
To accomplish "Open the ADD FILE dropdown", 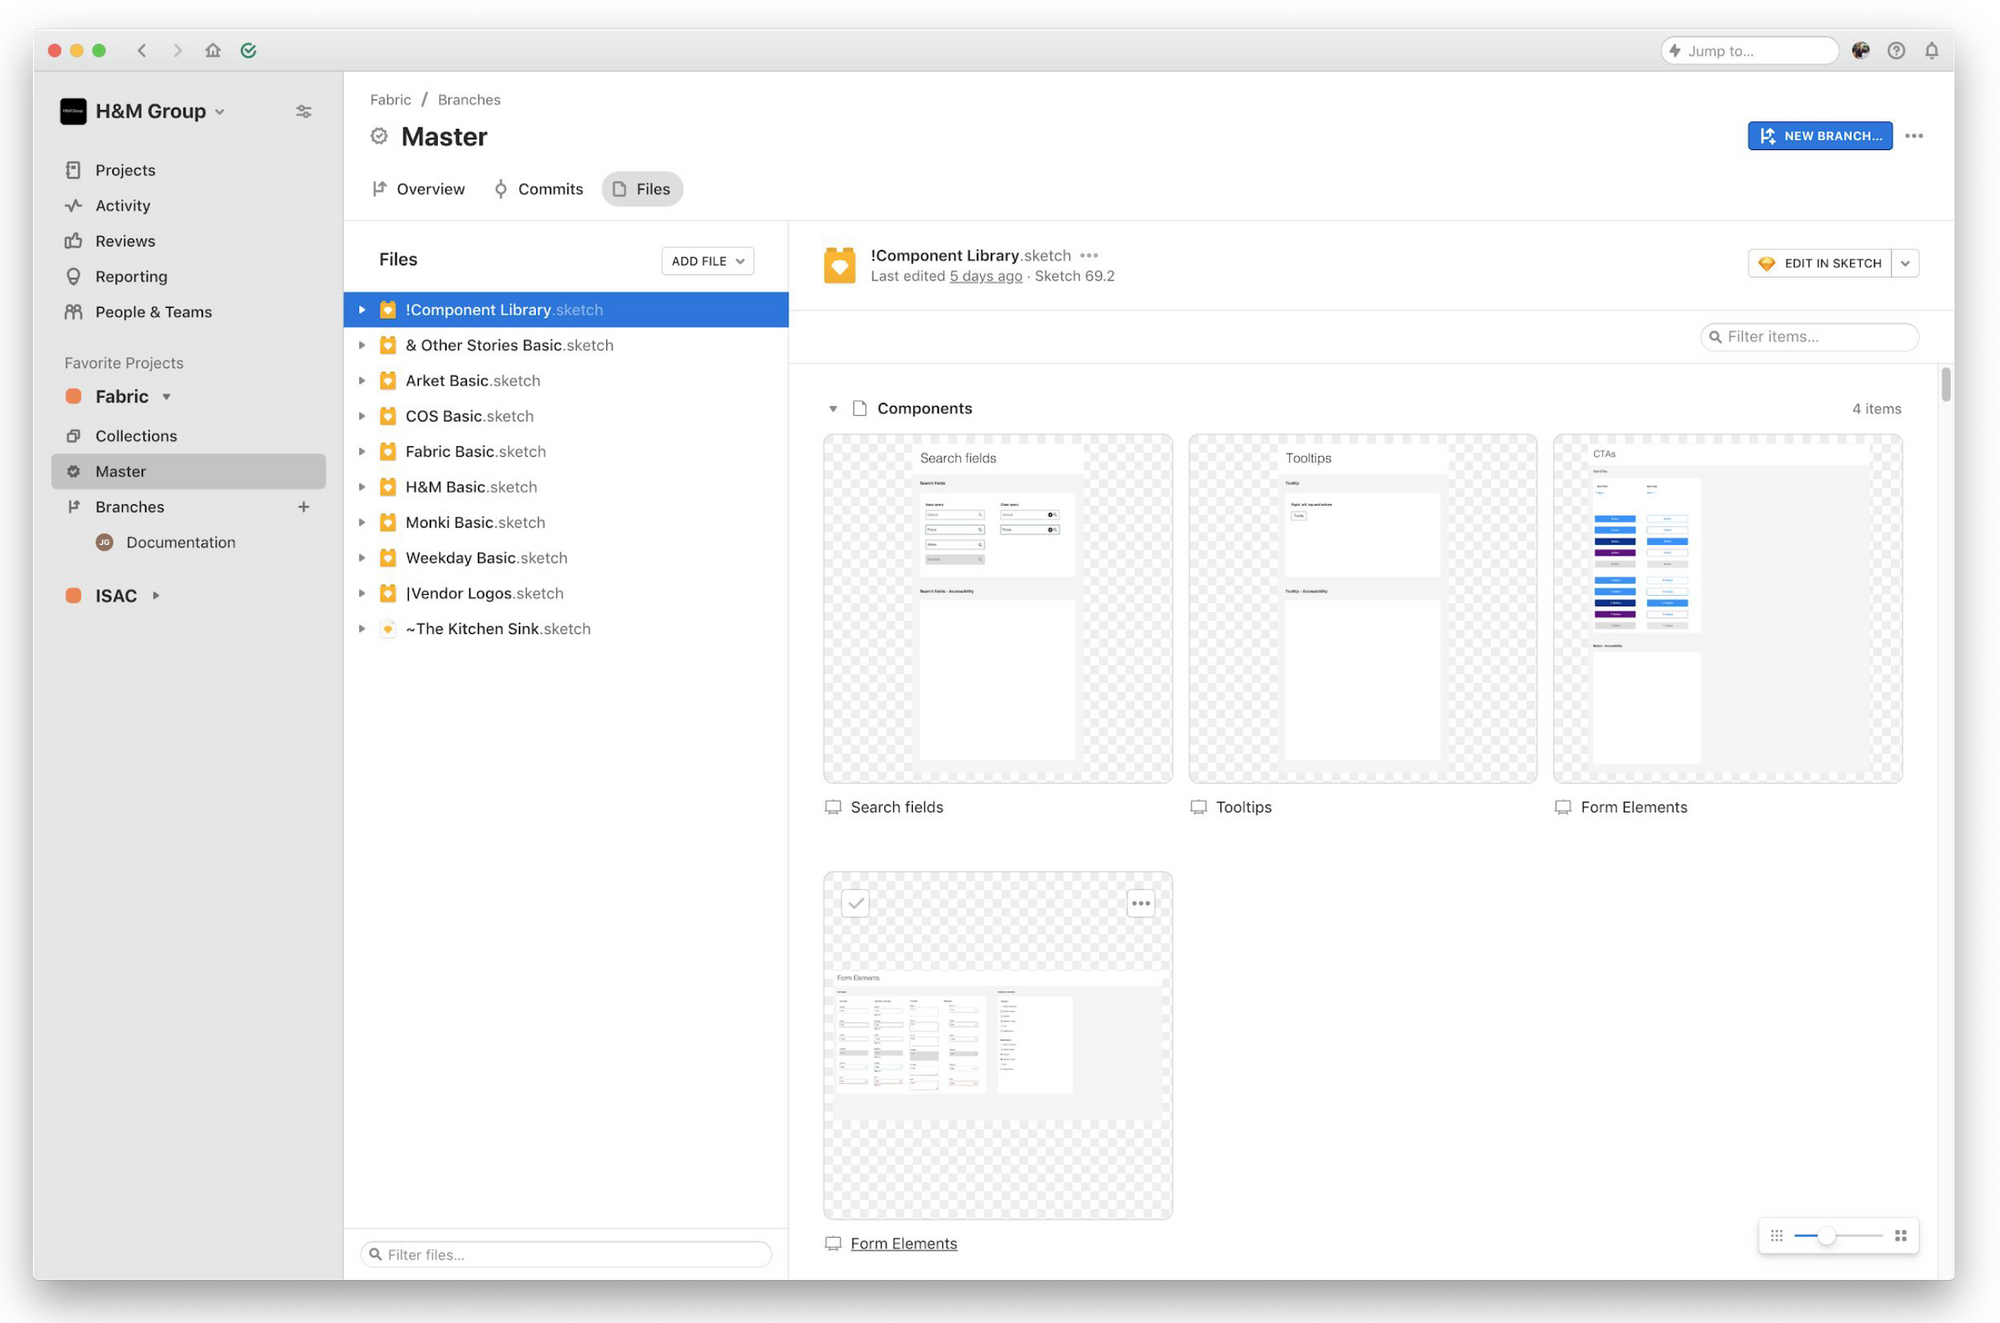I will [x=706, y=261].
